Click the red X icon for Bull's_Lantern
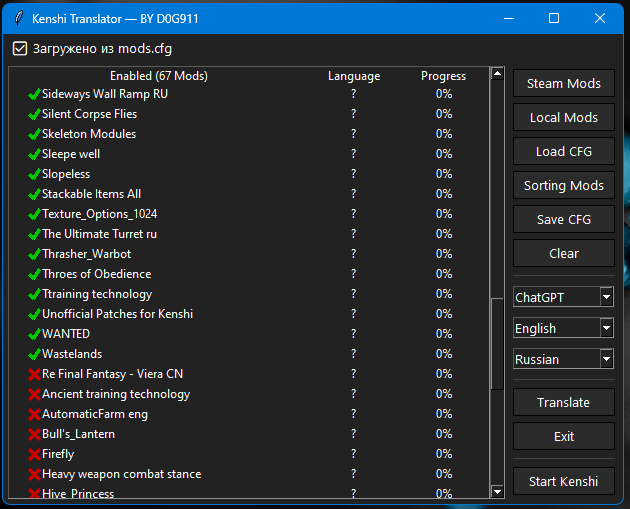 [34, 434]
